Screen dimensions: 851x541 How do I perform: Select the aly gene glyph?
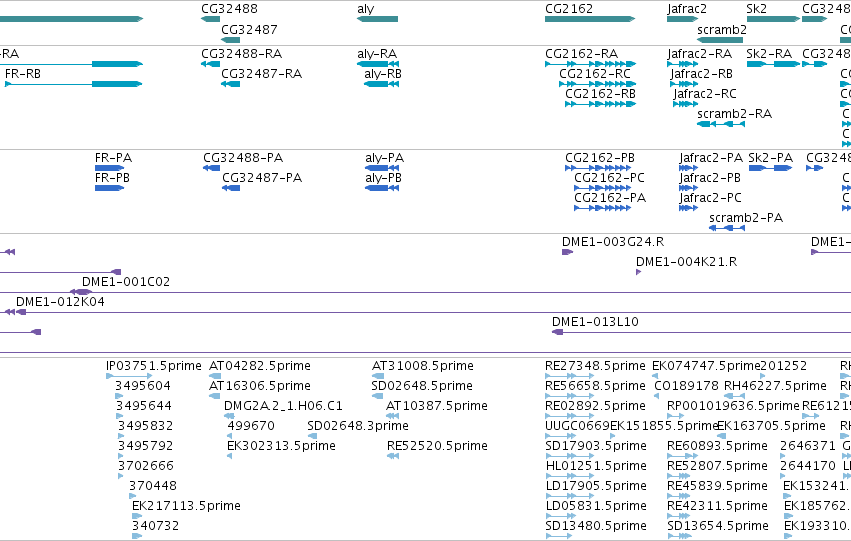[377, 19]
